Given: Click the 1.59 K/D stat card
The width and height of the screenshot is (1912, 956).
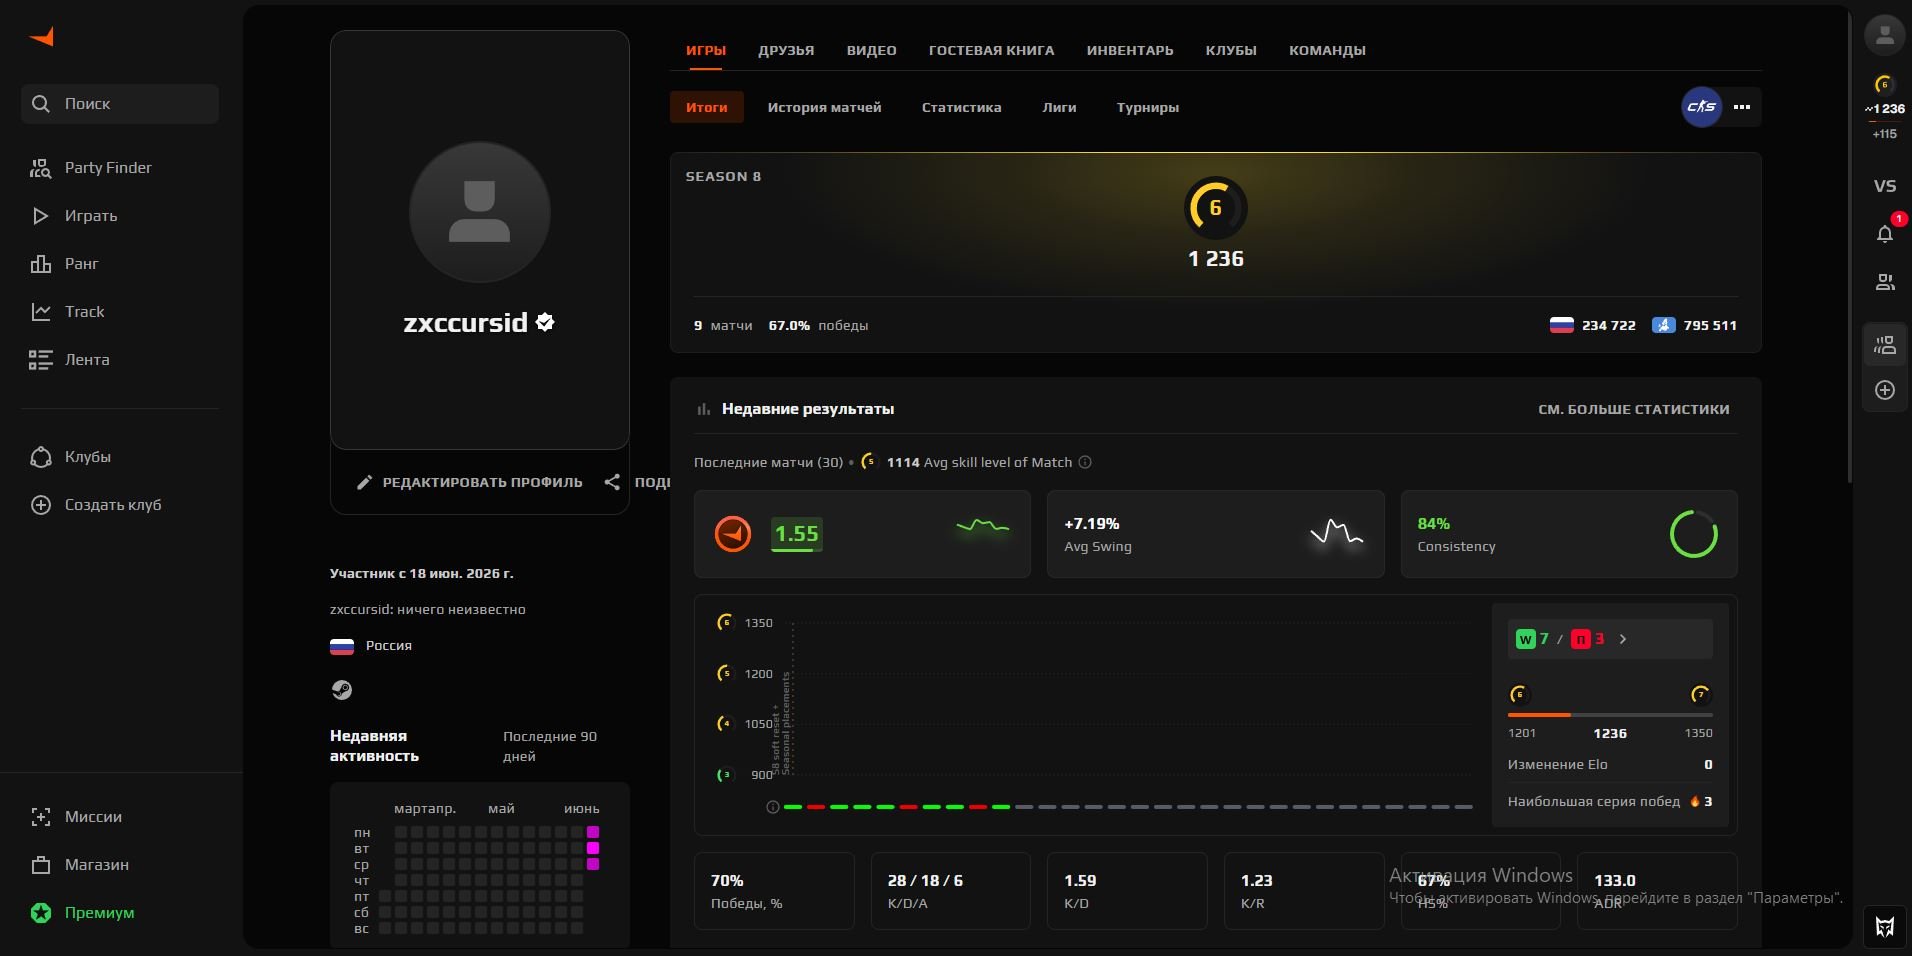Looking at the screenshot, I should point(1127,891).
